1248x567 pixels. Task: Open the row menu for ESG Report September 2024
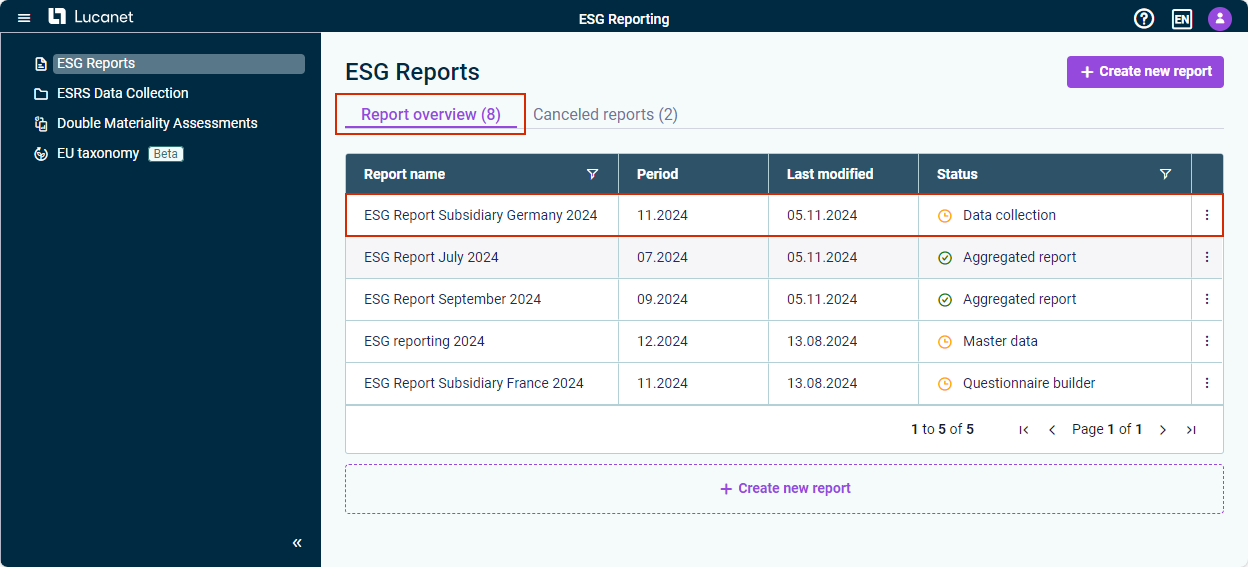pos(1207,299)
